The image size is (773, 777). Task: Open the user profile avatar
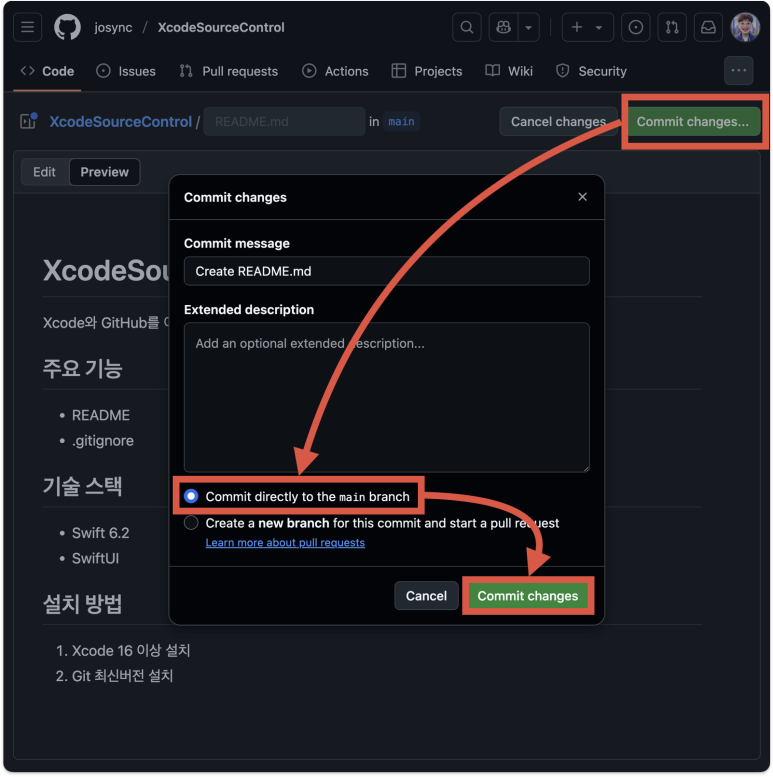tap(745, 27)
